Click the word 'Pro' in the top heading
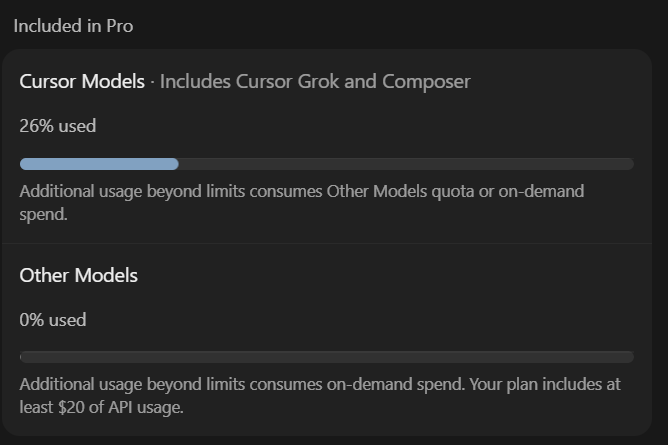 [120, 26]
